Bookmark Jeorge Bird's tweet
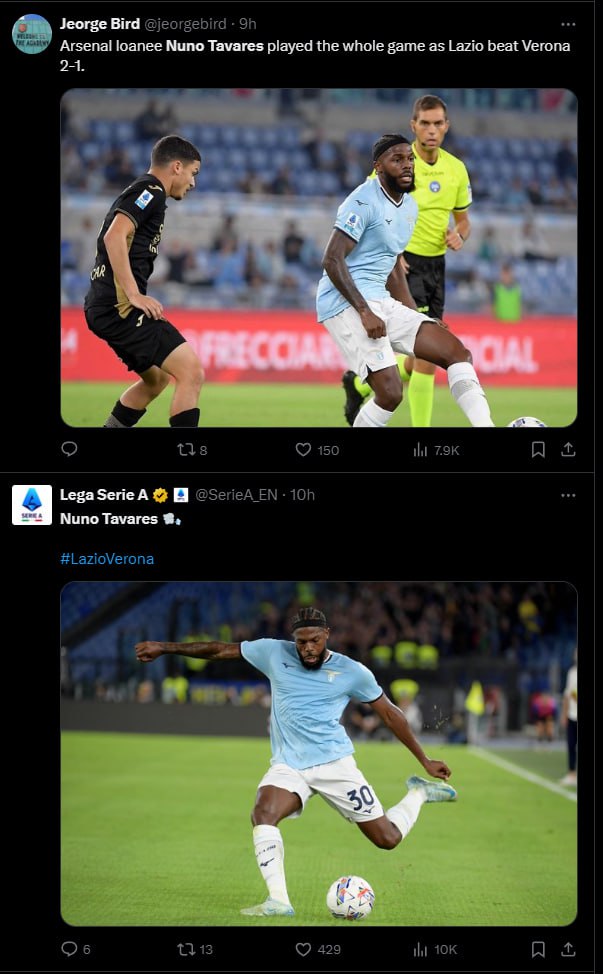The width and height of the screenshot is (603, 974). click(x=538, y=449)
